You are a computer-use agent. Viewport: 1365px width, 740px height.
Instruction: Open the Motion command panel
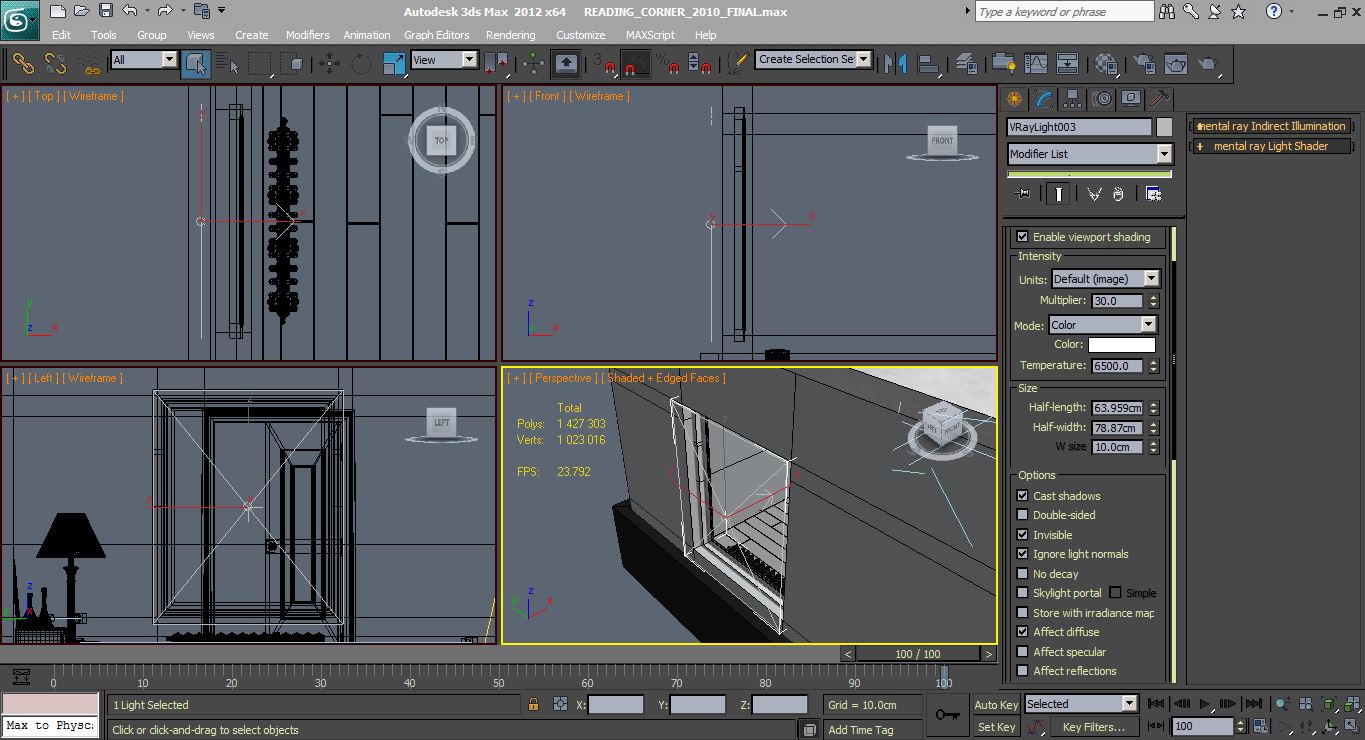[x=1102, y=99]
